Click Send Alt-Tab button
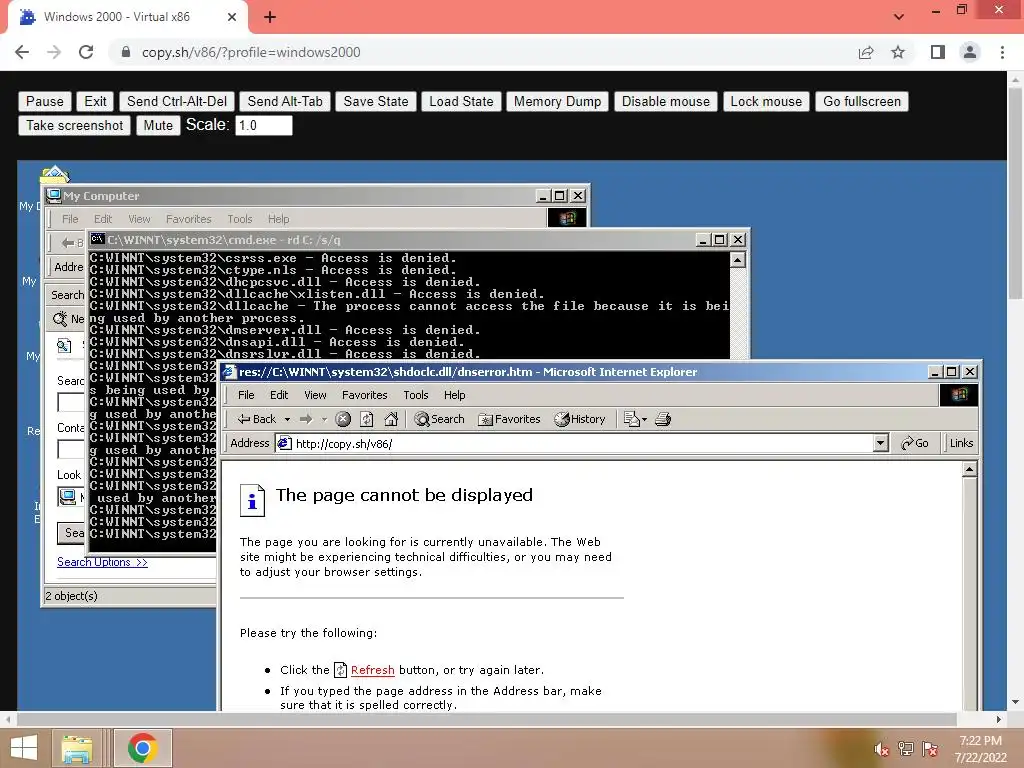1024x768 pixels. coord(285,101)
